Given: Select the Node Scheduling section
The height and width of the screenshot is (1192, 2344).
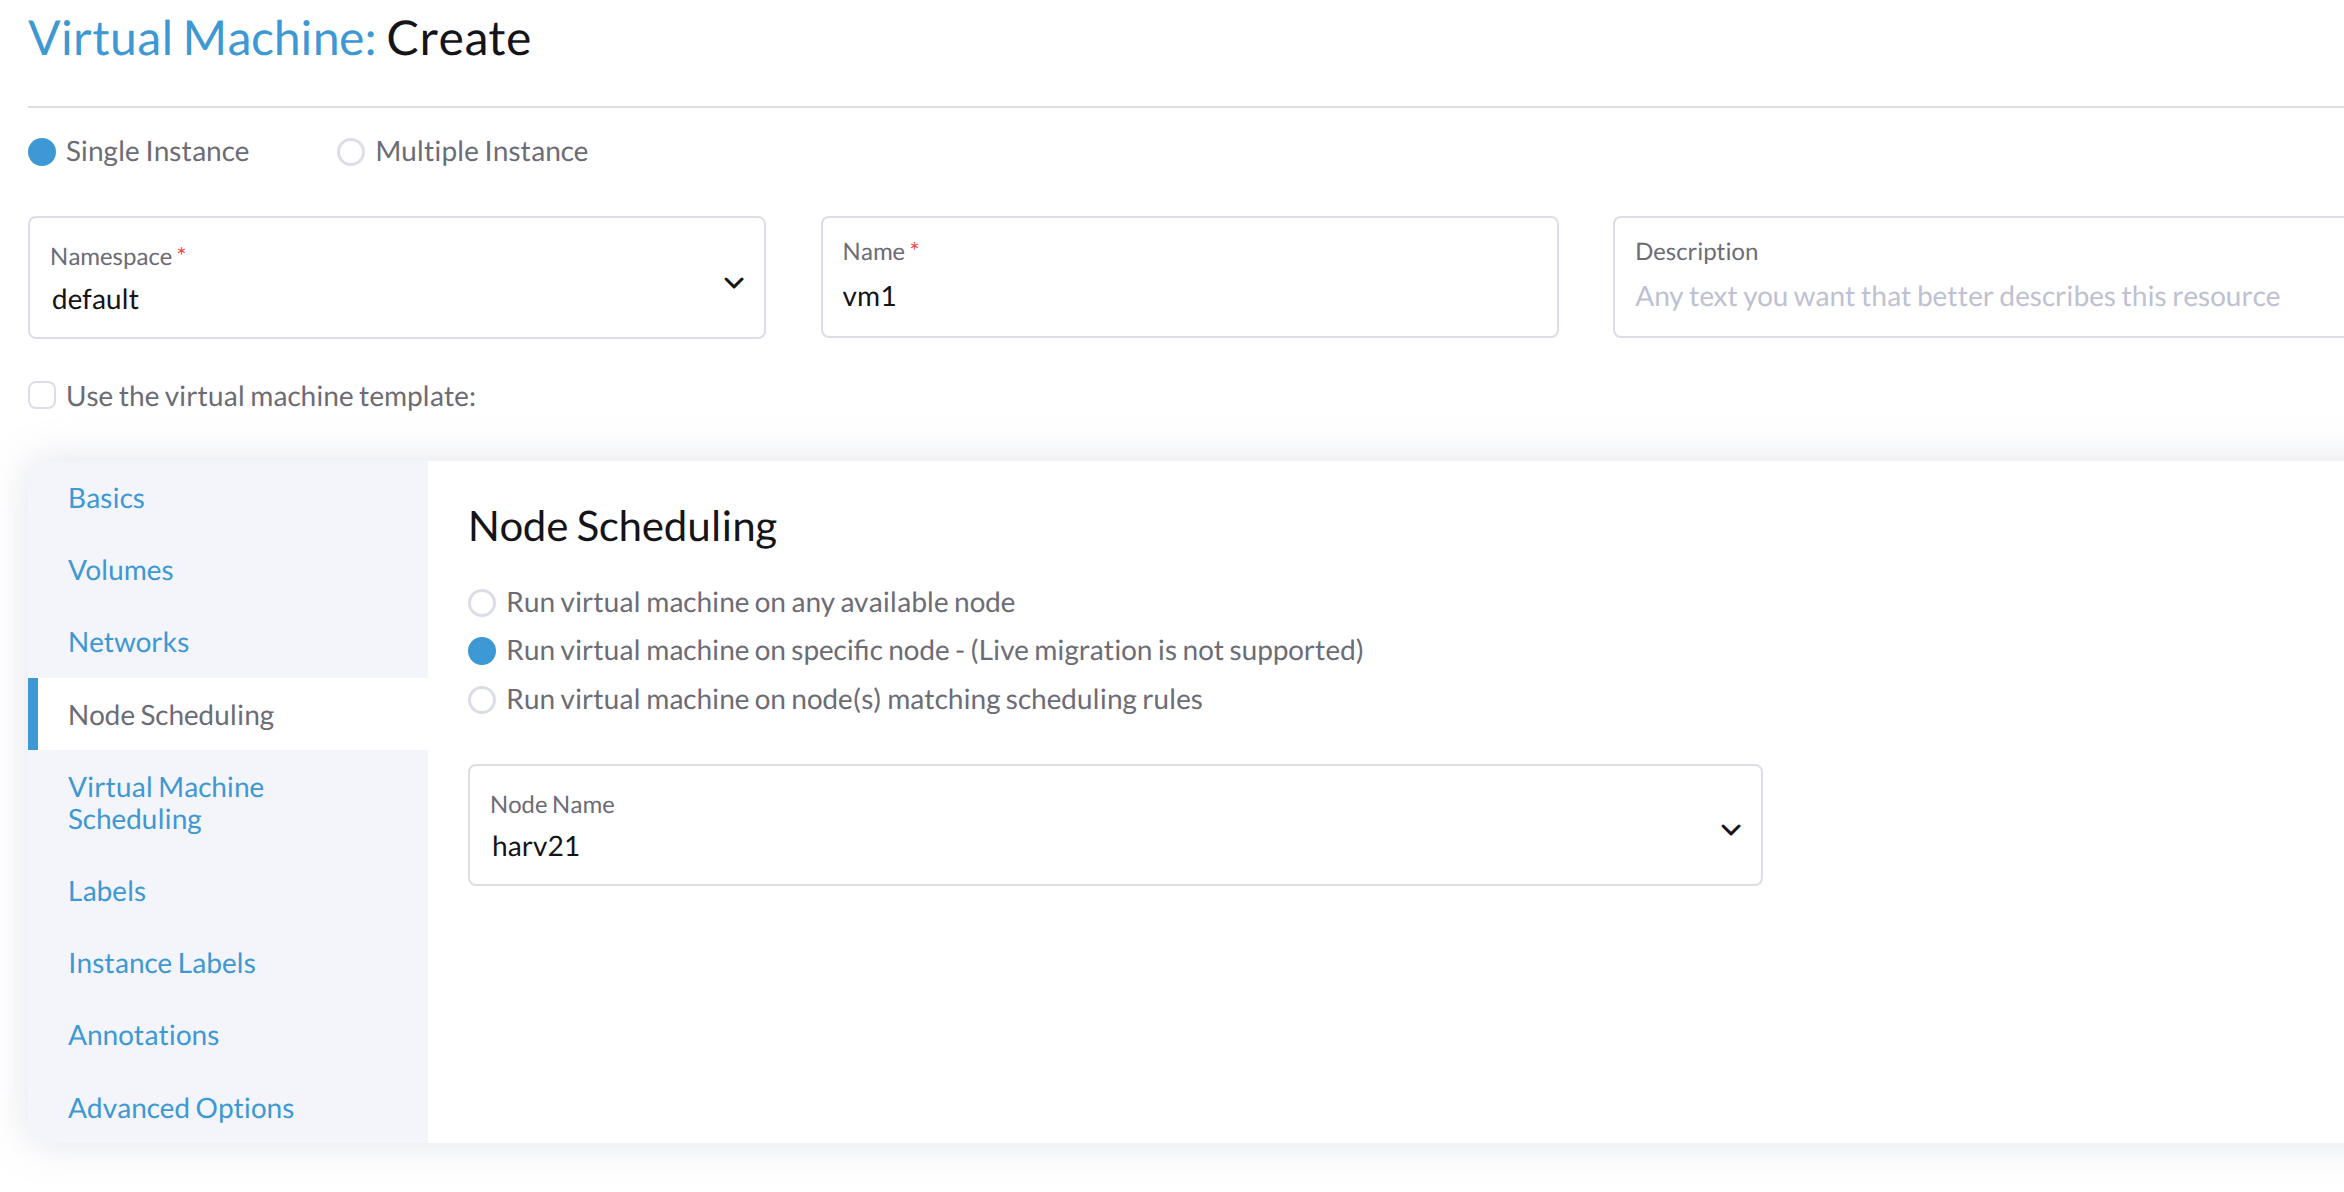Looking at the screenshot, I should (171, 714).
